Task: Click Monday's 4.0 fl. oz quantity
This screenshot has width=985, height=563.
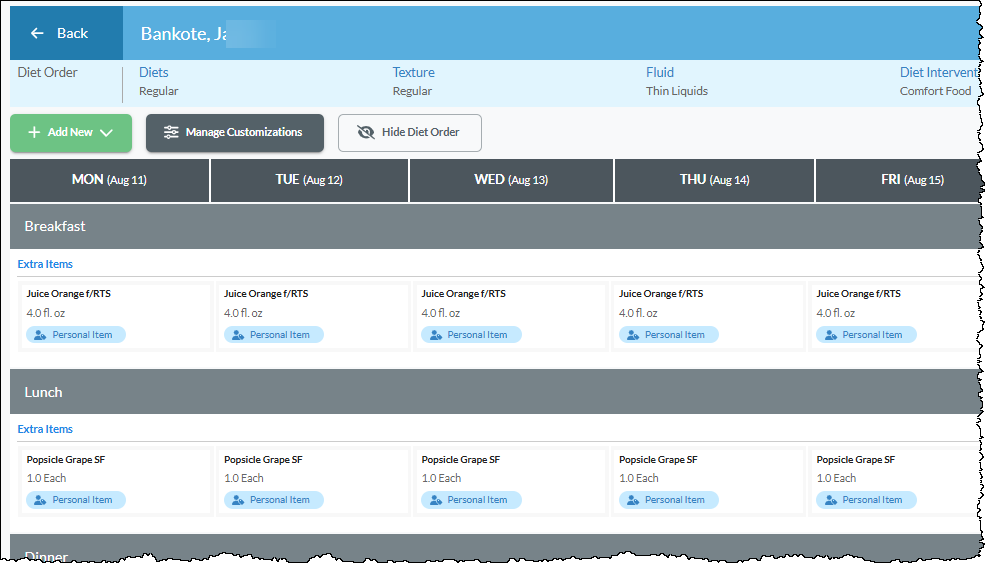Action: coord(46,313)
